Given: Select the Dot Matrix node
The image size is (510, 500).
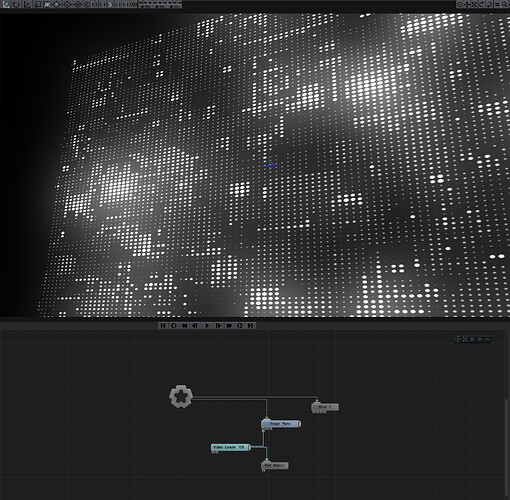Looking at the screenshot, I should coord(275,465).
